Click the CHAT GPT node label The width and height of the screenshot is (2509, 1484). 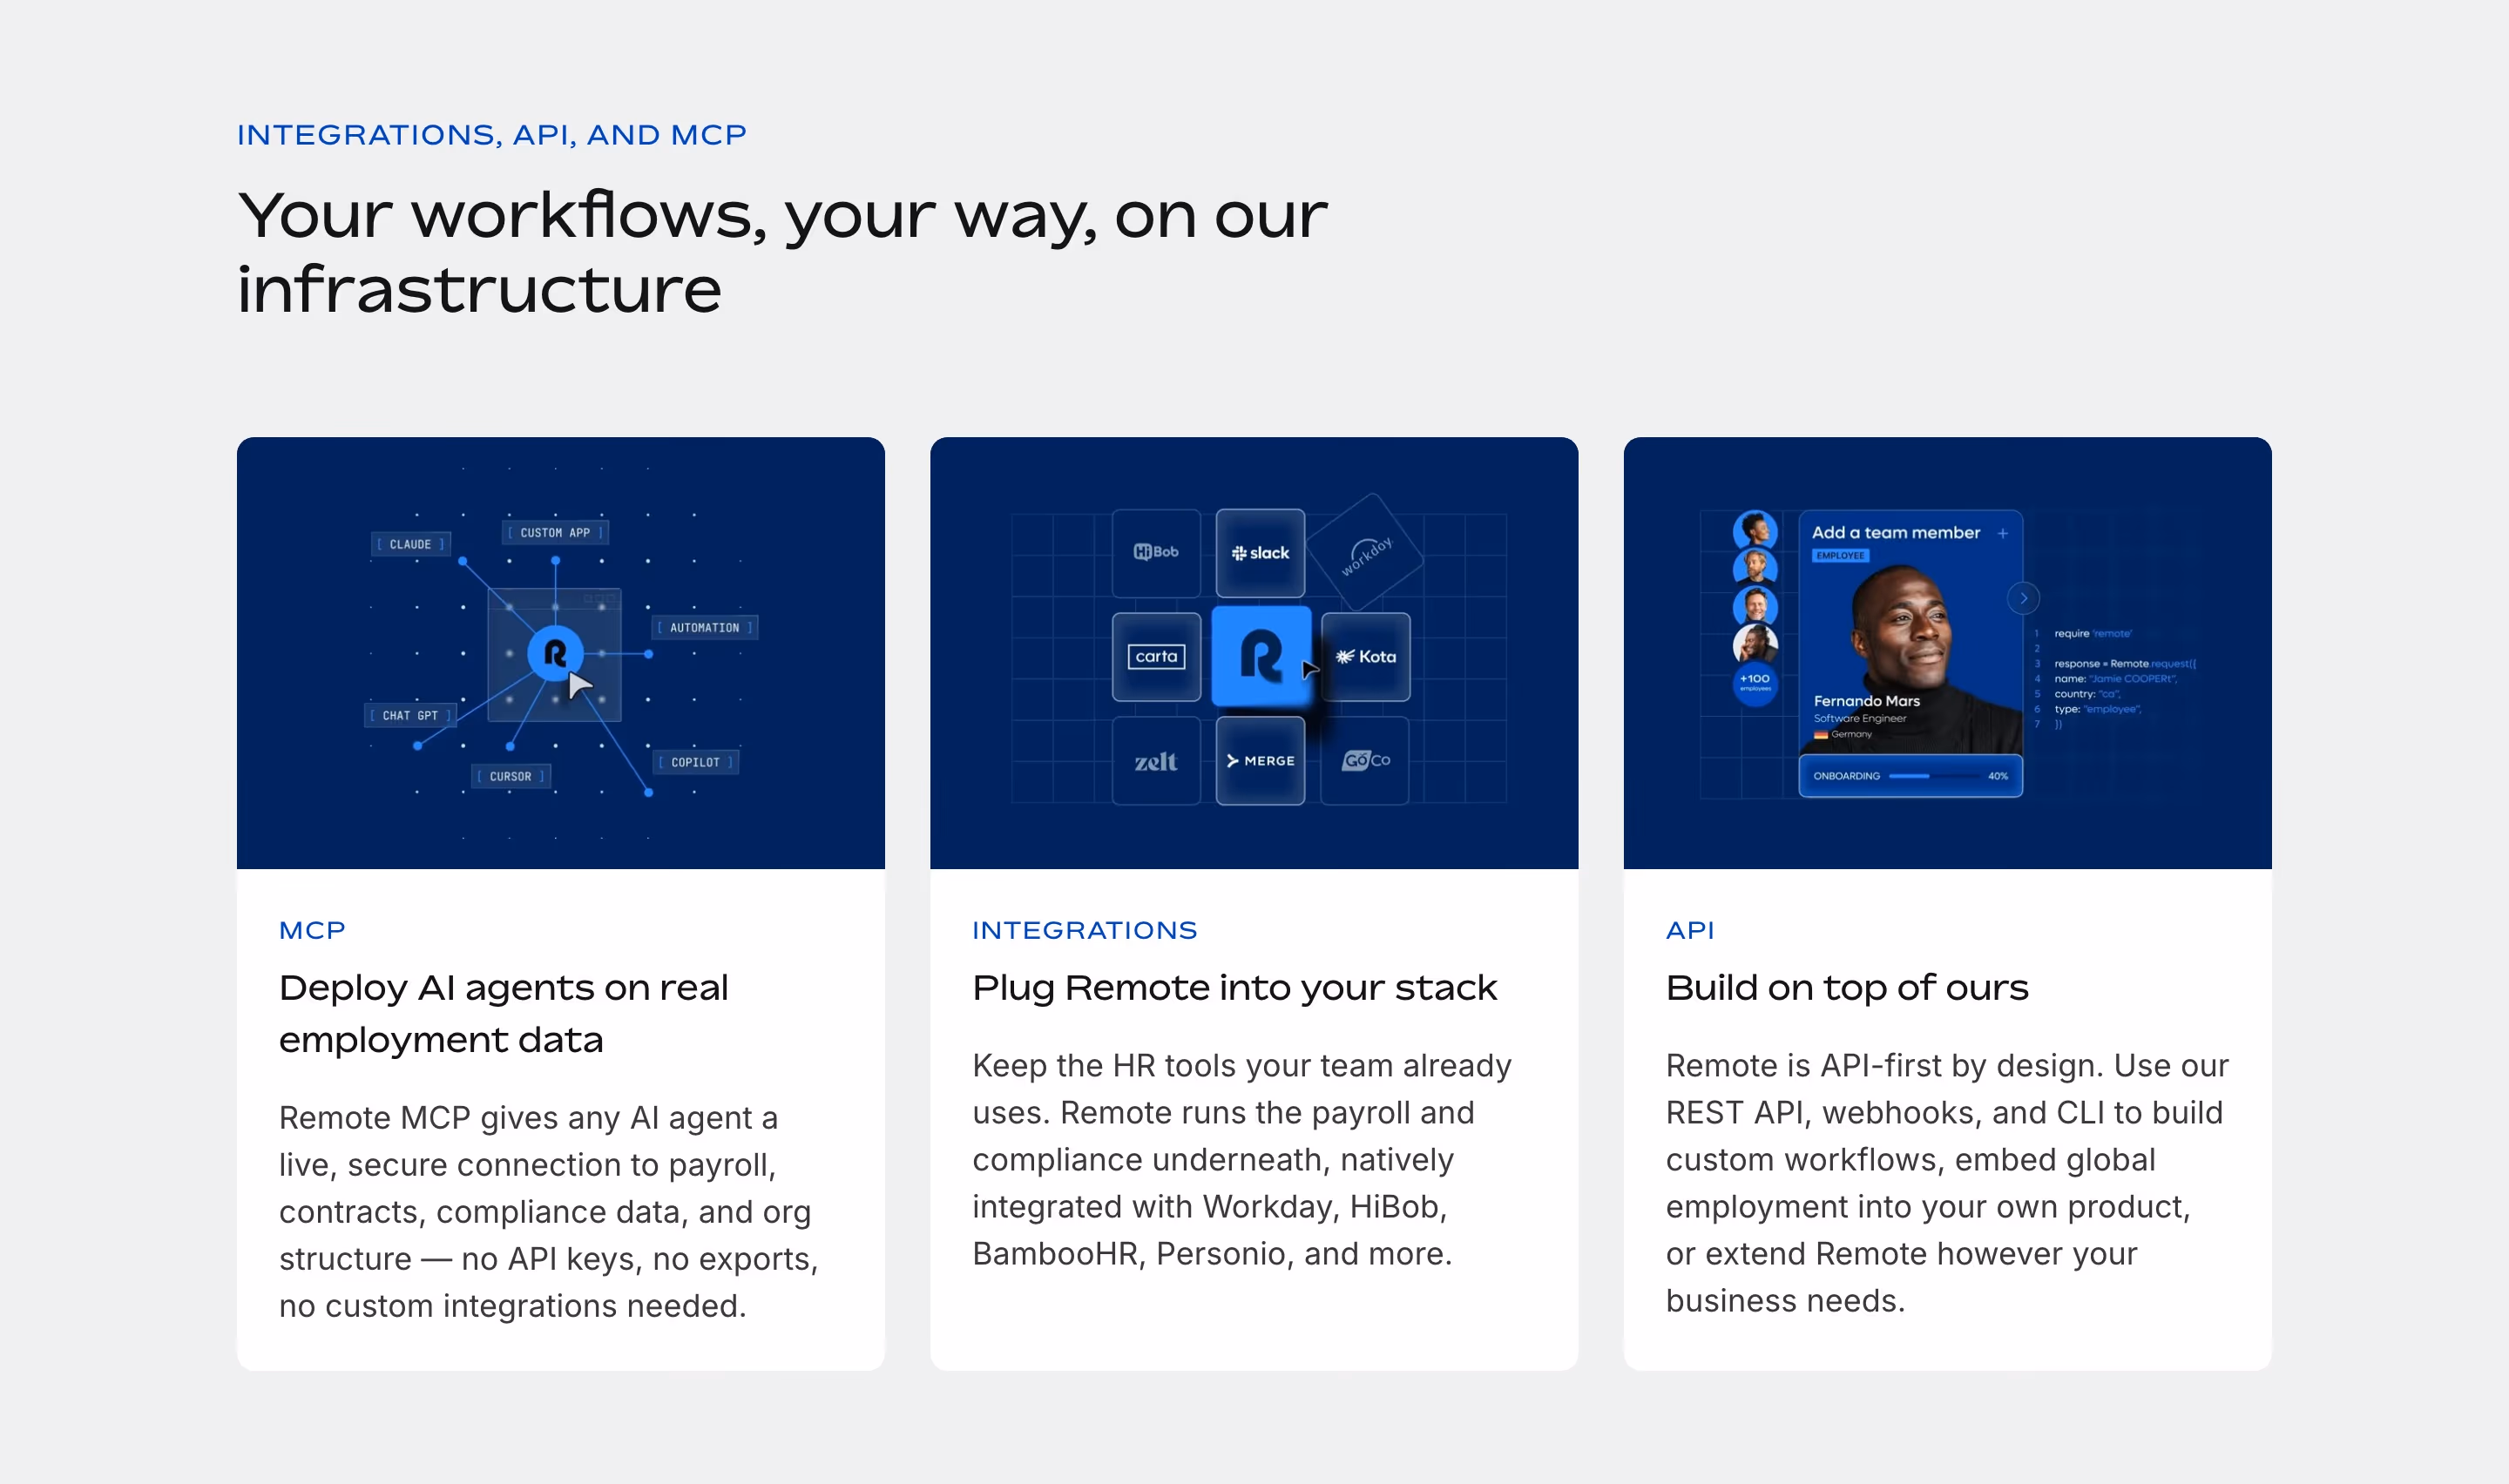click(x=410, y=716)
